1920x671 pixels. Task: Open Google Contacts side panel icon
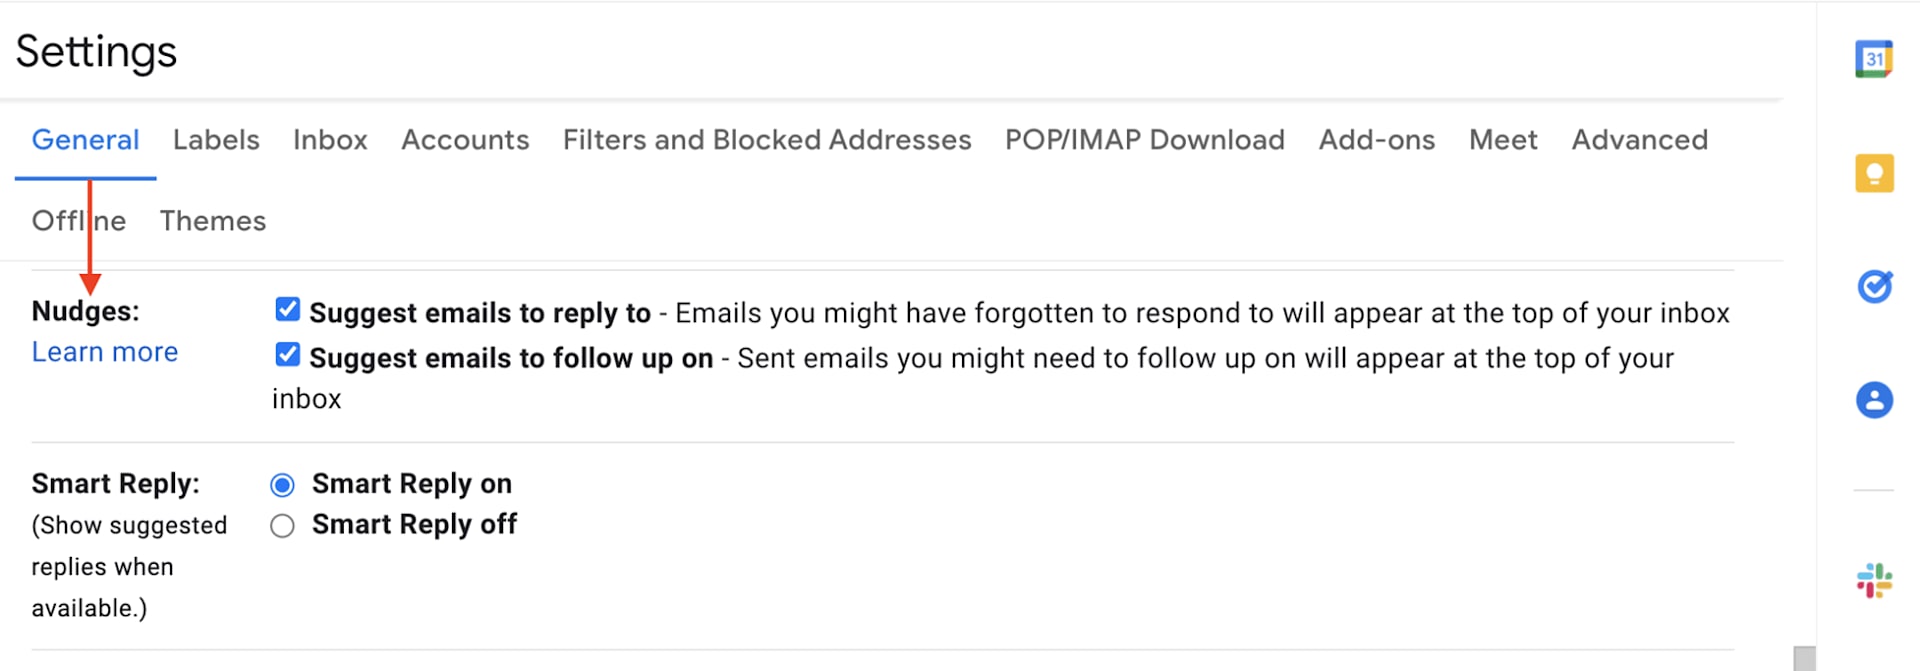point(1874,400)
